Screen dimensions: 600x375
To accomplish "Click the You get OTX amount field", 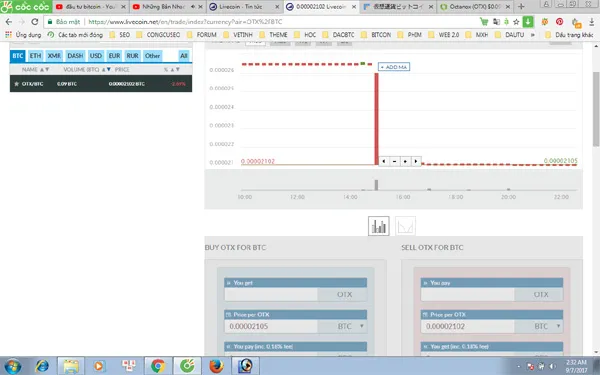I will point(271,294).
